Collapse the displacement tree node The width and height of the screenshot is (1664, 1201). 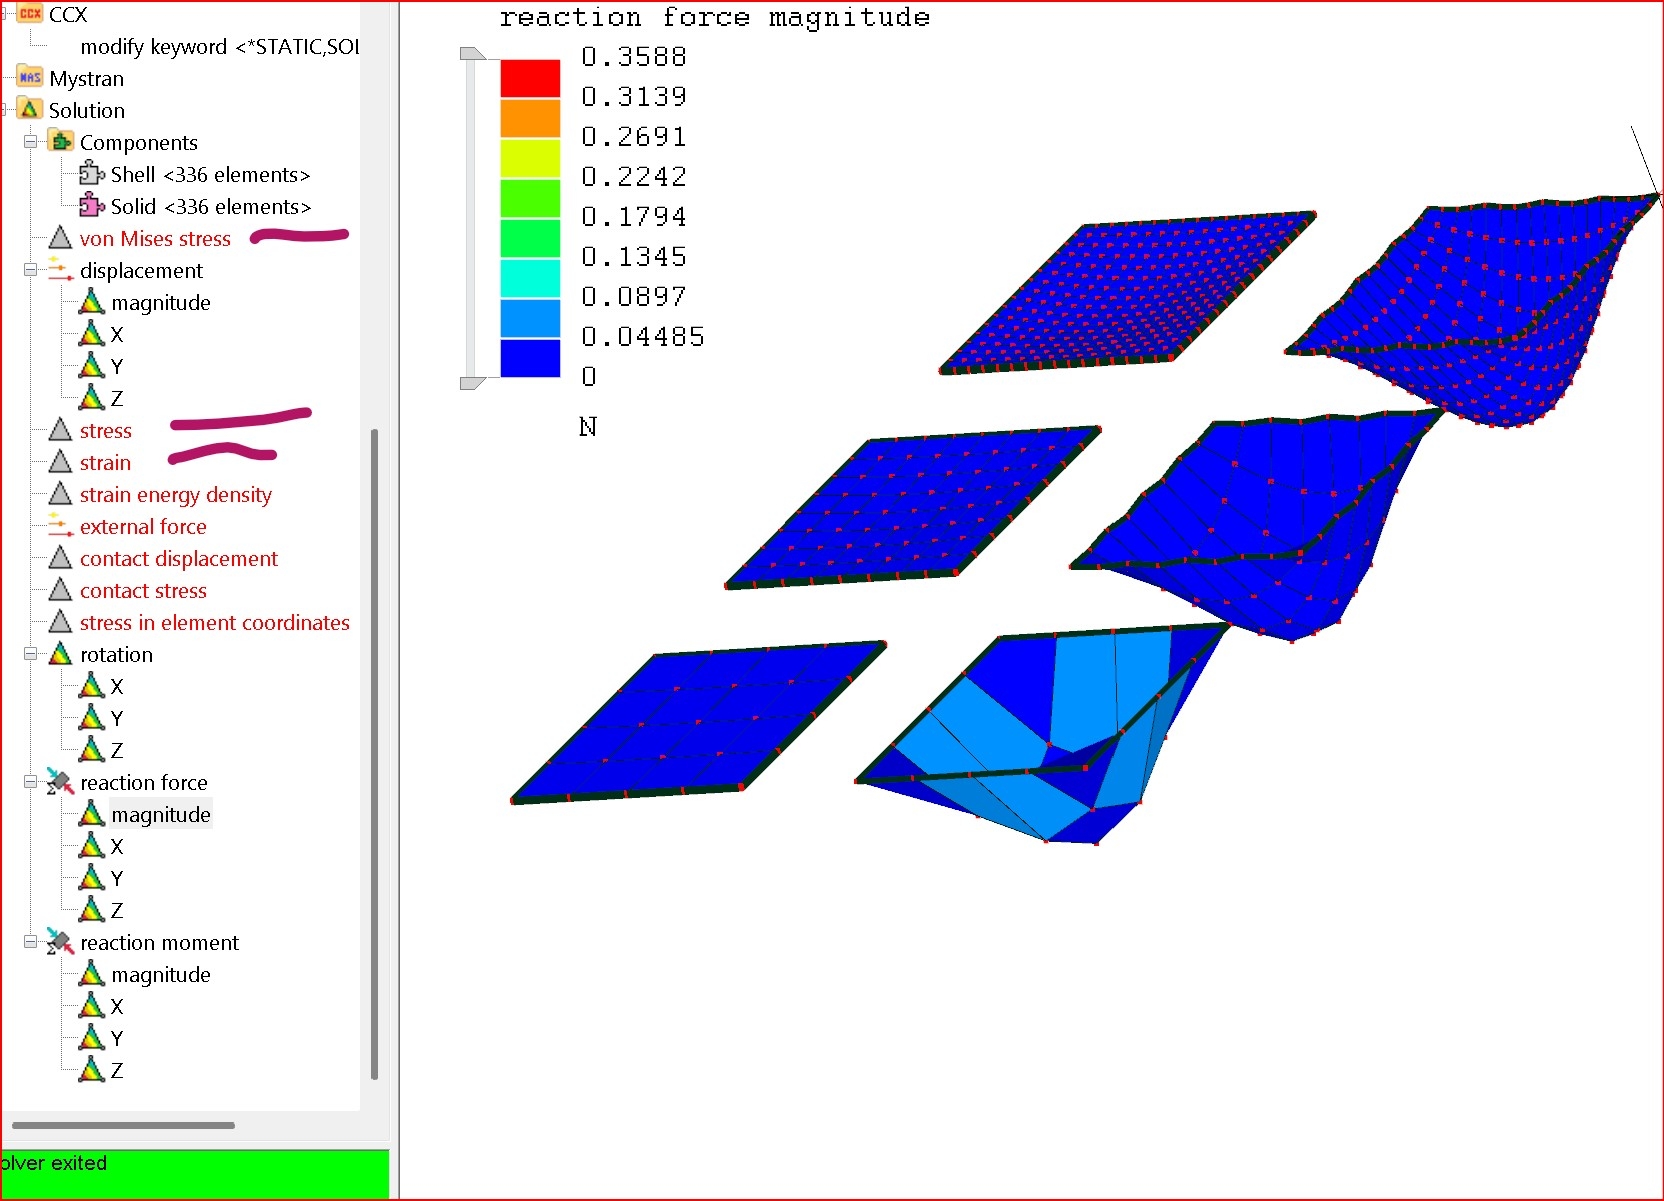pos(31,270)
